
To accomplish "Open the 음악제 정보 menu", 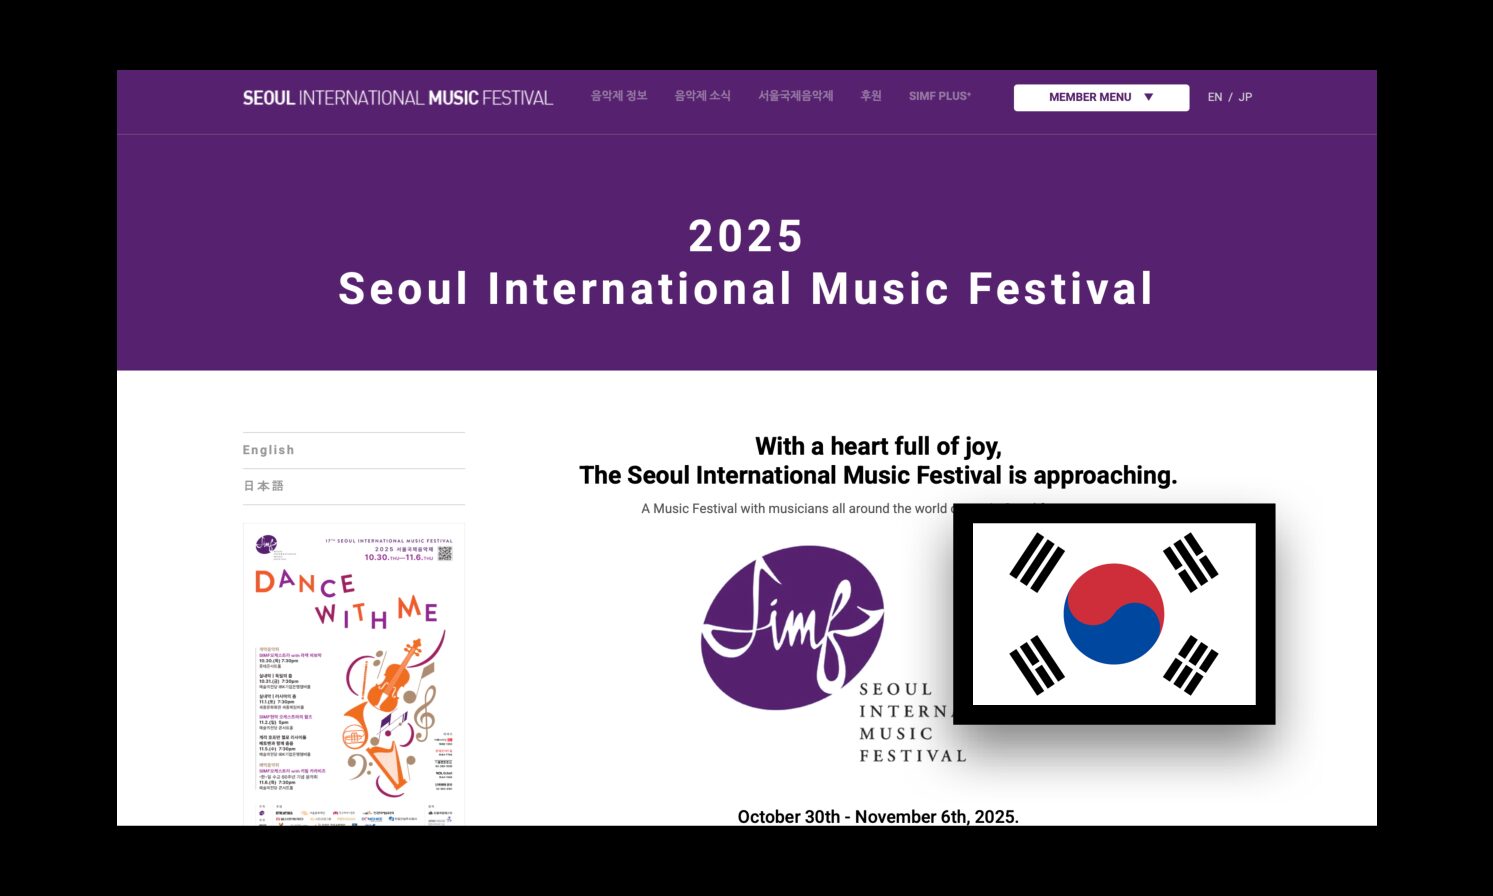I will click(618, 96).
